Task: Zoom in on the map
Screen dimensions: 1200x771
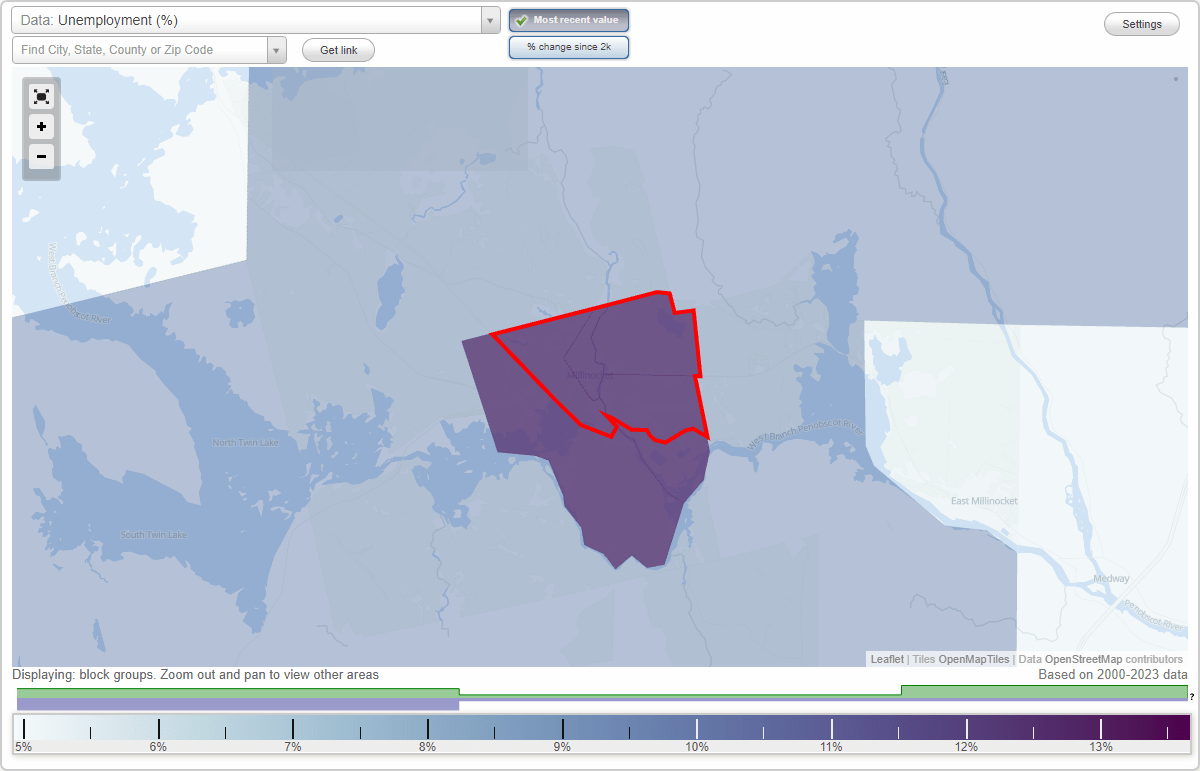Action: (41, 127)
